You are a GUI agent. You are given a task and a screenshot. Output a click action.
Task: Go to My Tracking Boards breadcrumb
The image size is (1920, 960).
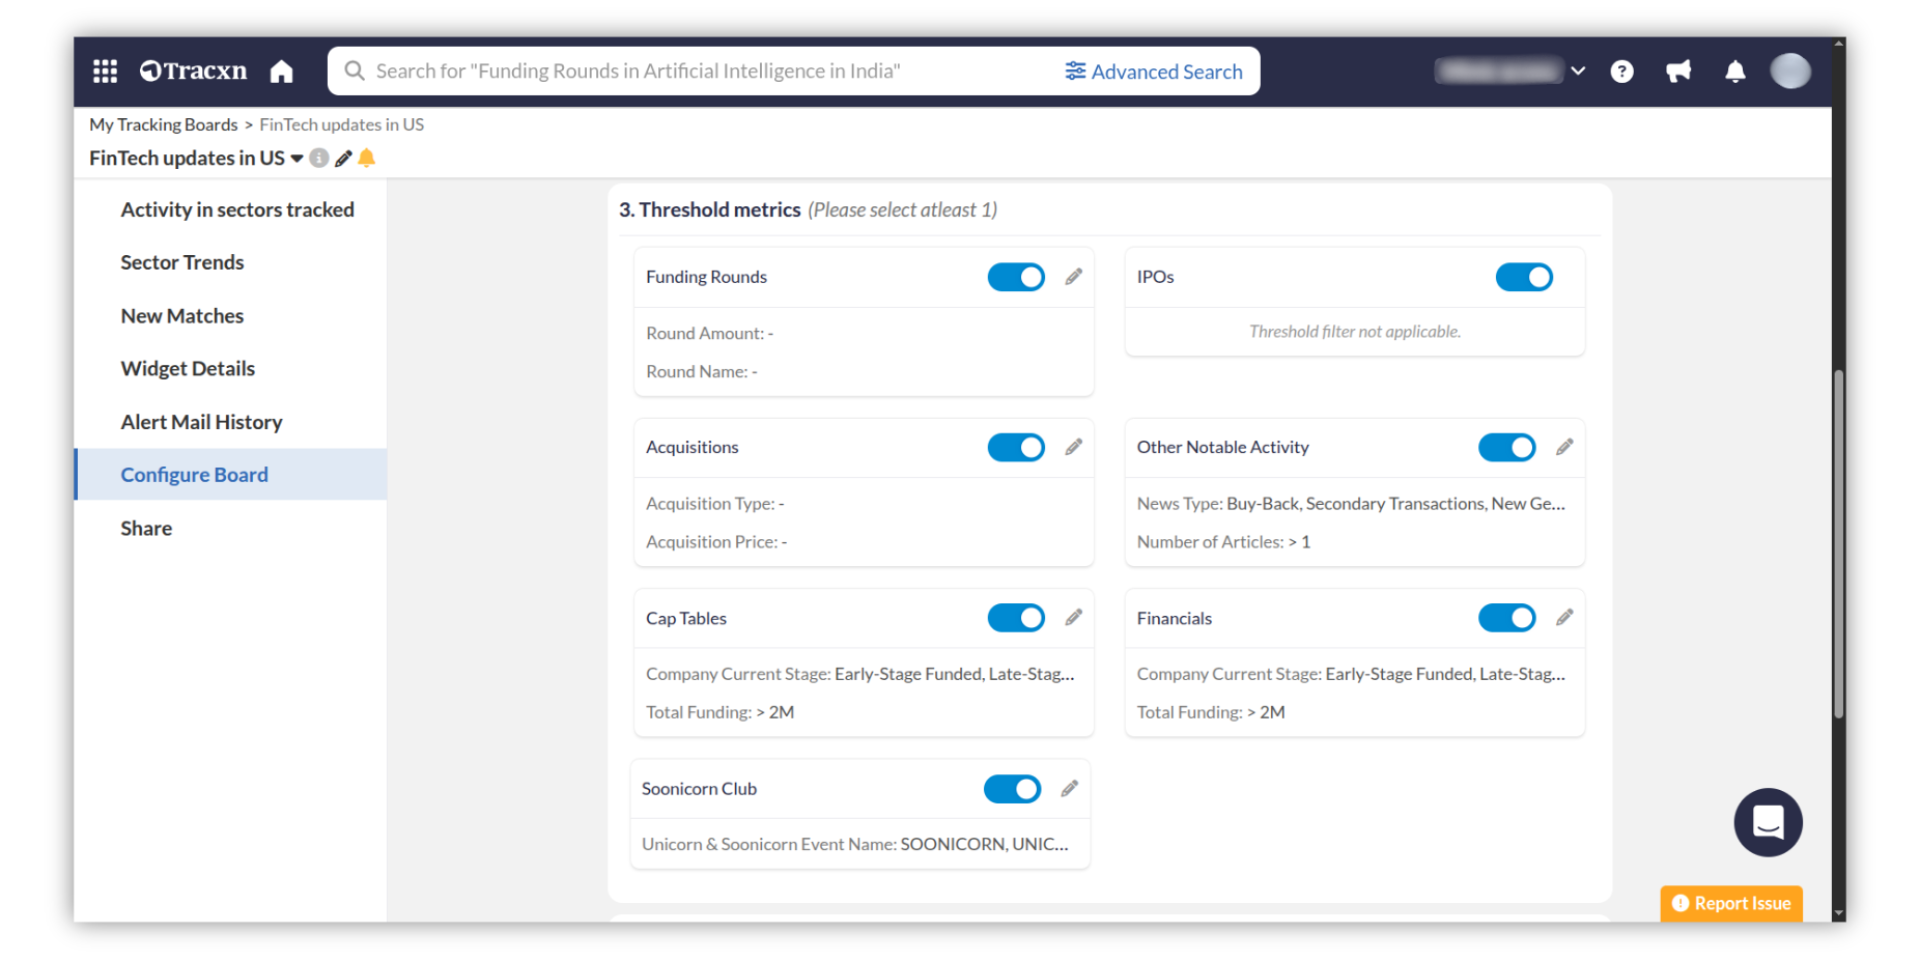(163, 124)
